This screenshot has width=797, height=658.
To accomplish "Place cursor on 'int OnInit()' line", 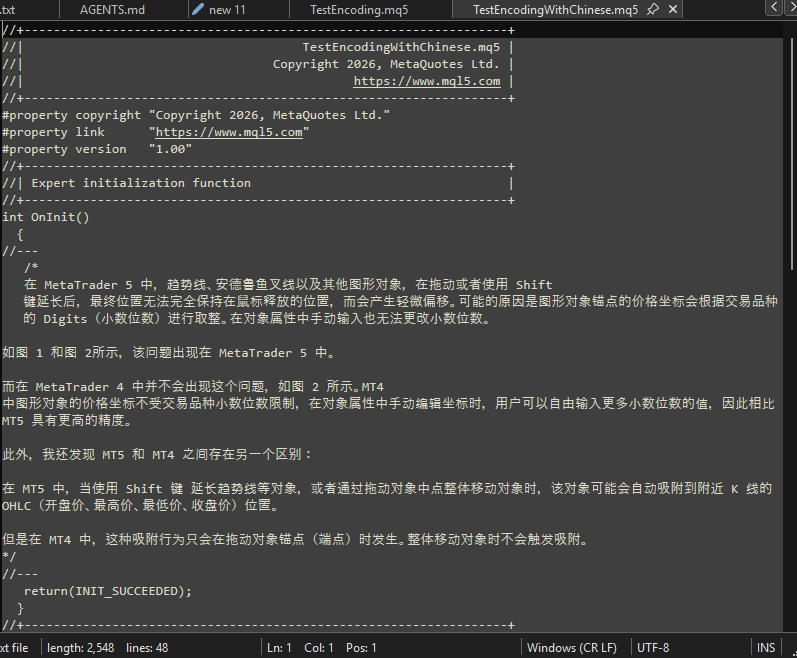I will [46, 217].
